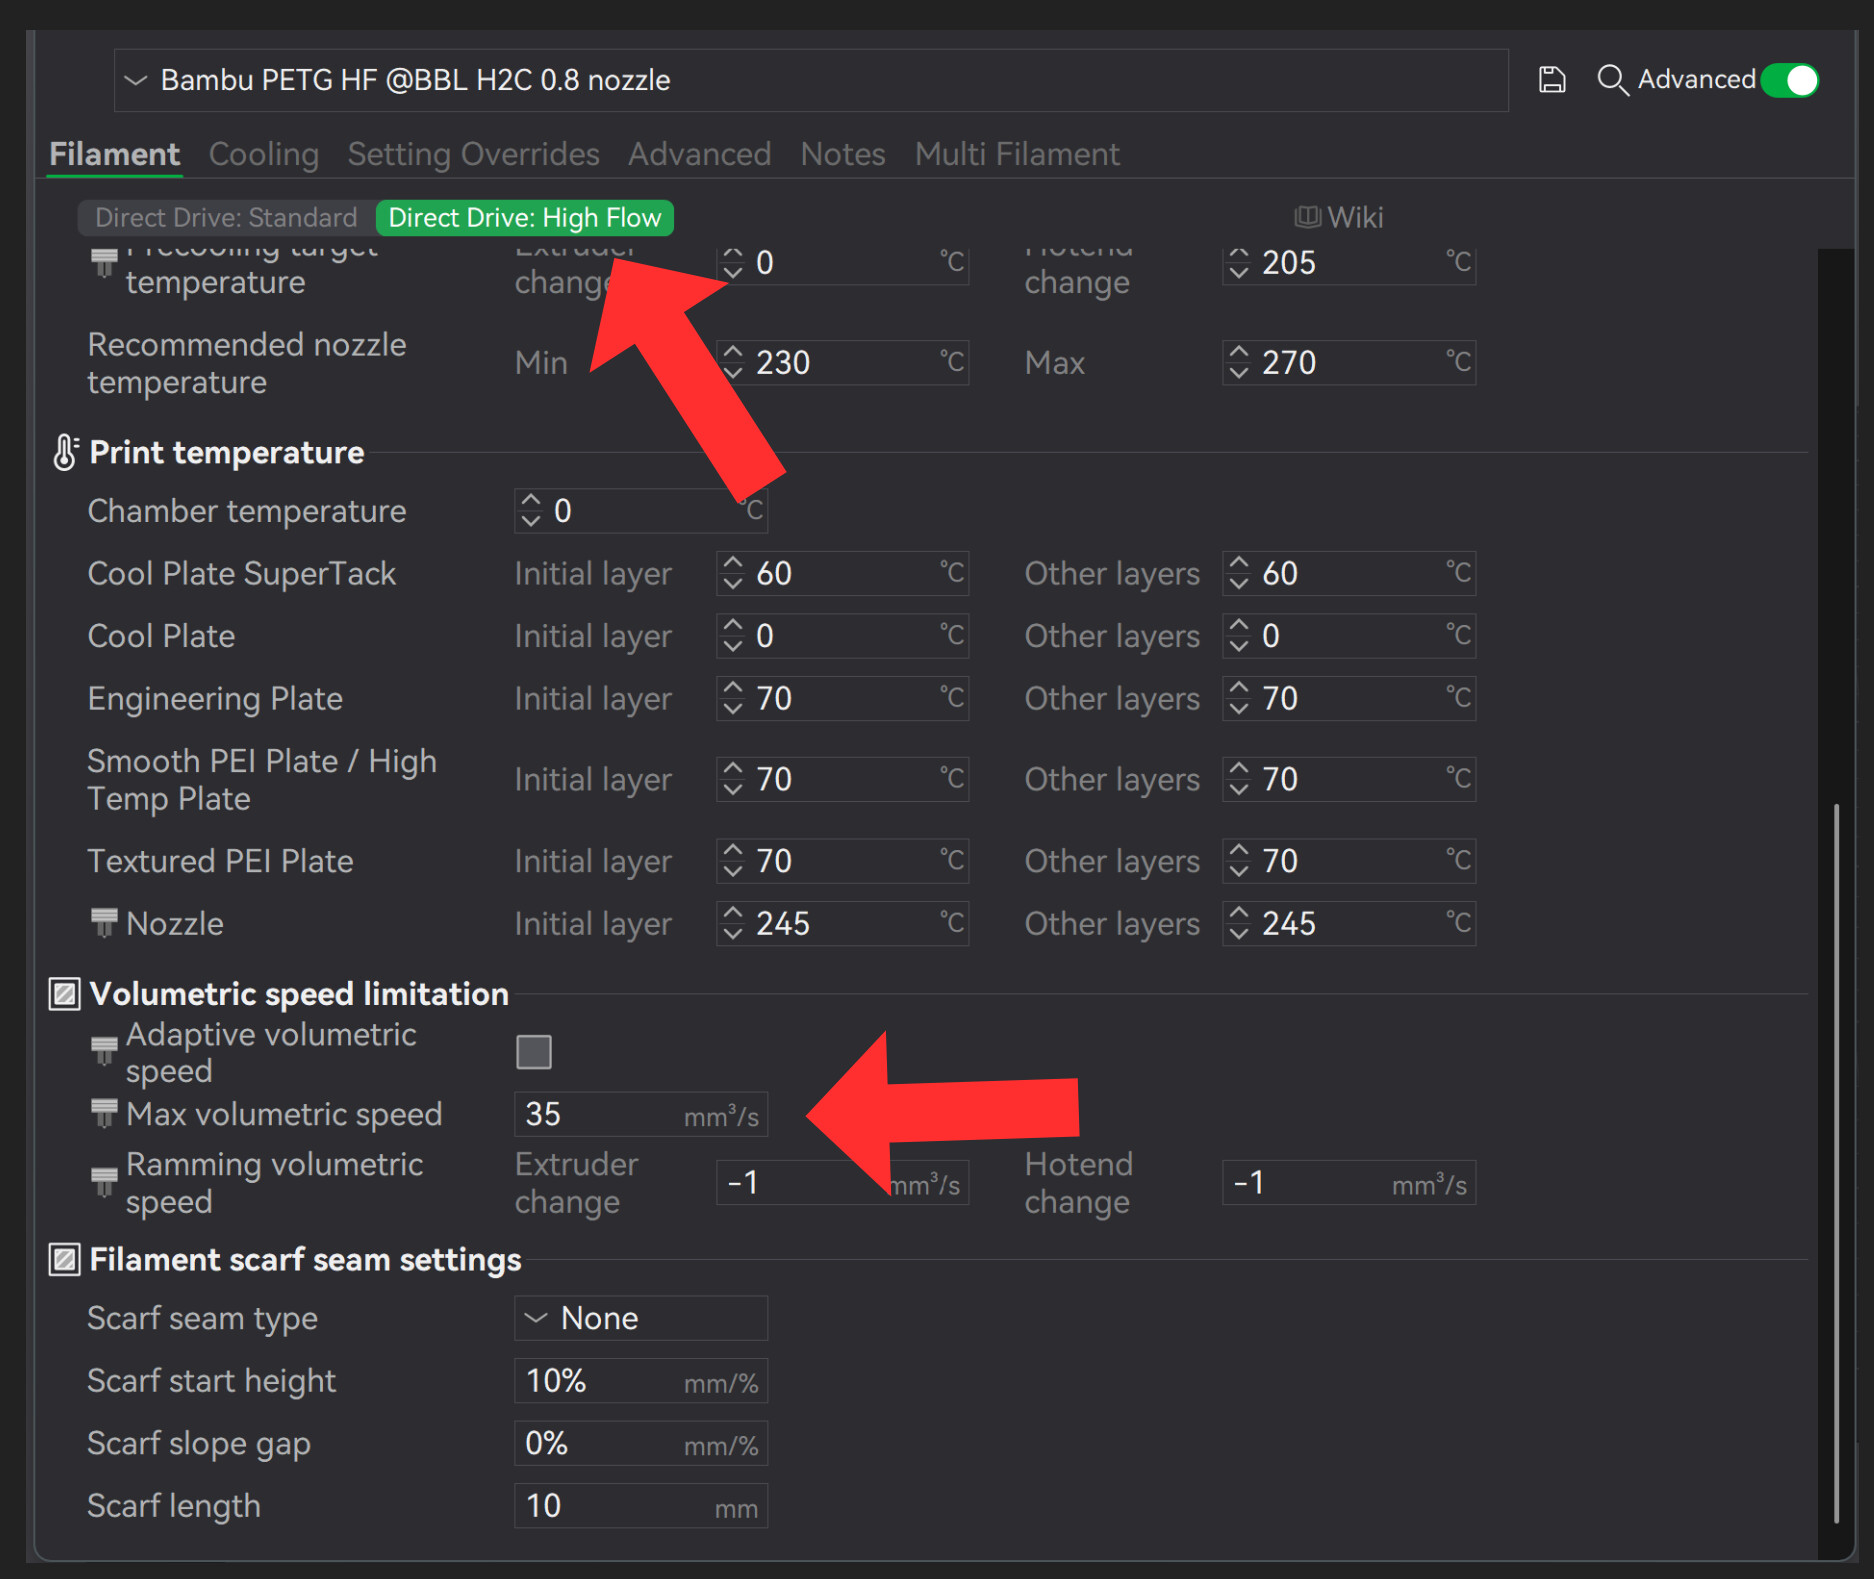The image size is (1874, 1579).
Task: Edit Textured PEI Plate other layers temperature
Action: tap(1349, 861)
